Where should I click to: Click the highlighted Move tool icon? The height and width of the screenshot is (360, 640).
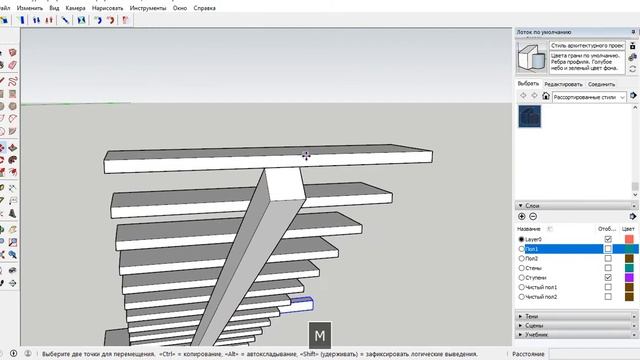(x=2, y=147)
